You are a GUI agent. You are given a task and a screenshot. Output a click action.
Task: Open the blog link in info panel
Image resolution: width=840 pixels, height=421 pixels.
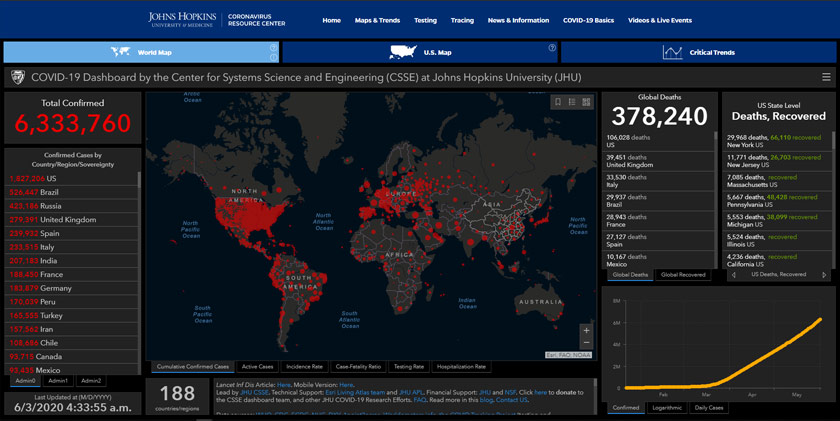(x=486, y=400)
